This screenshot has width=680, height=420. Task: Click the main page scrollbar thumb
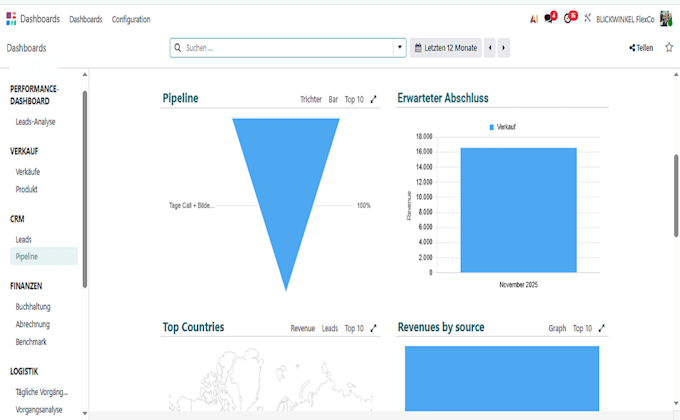[x=676, y=195]
